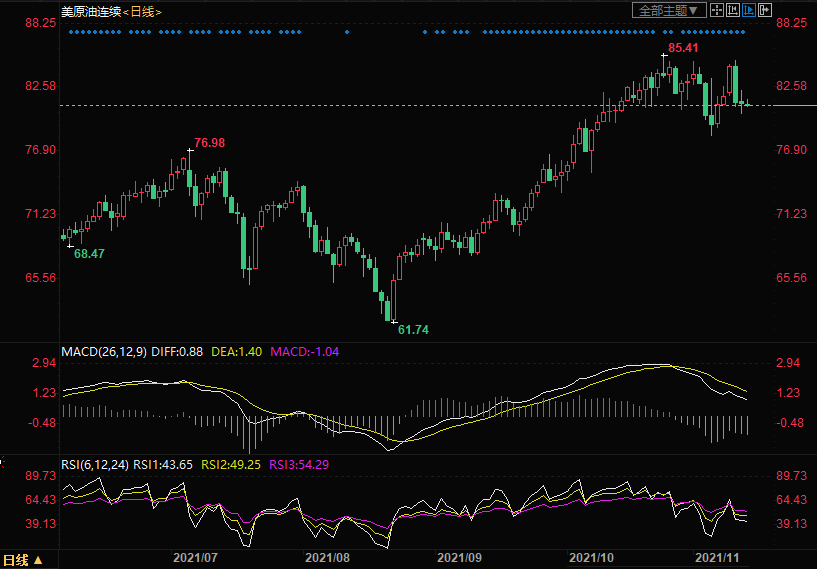Click the rightmost panel arrow icon in toolbar
Screen dimensions: 817x569
coord(765,10)
